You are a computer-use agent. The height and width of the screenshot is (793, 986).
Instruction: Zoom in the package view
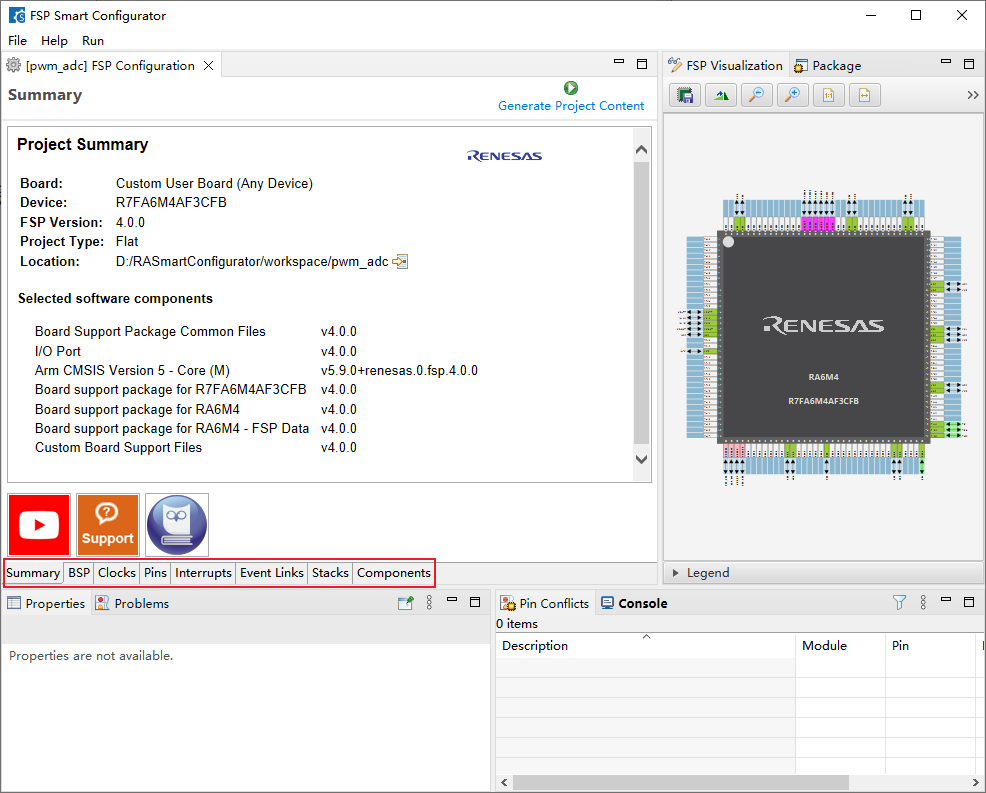click(792, 95)
